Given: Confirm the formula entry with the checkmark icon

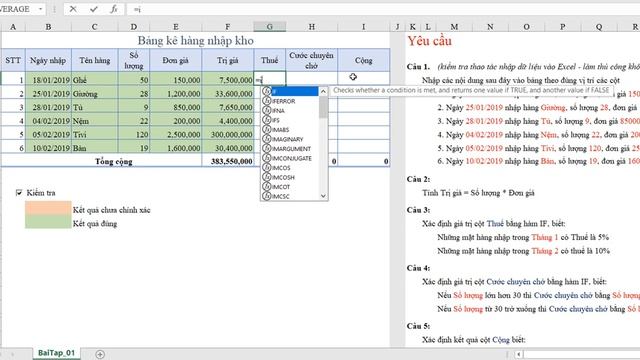Looking at the screenshot, I should pos(94,9).
